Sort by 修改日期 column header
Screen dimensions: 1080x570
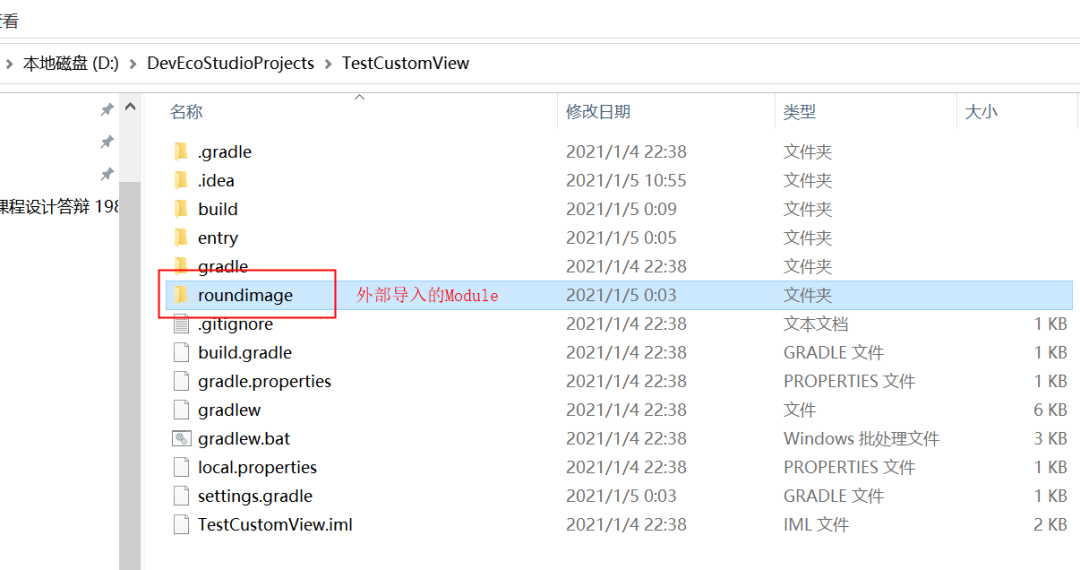point(599,112)
